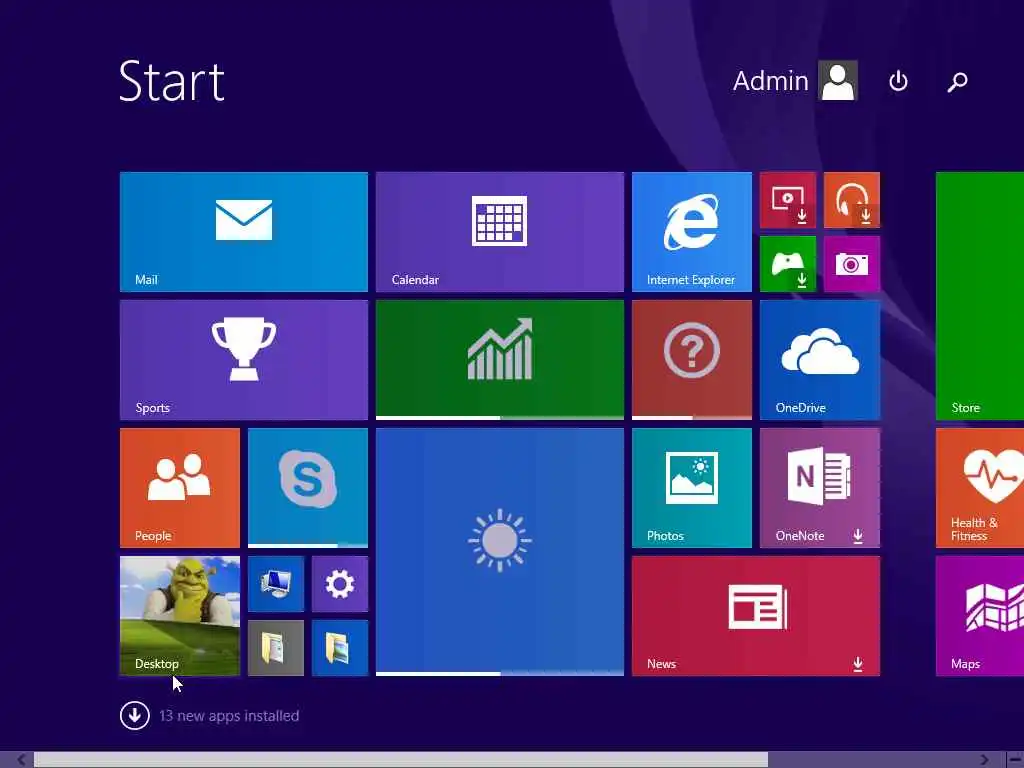
Task: Open the Video app small tile
Action: 788,200
